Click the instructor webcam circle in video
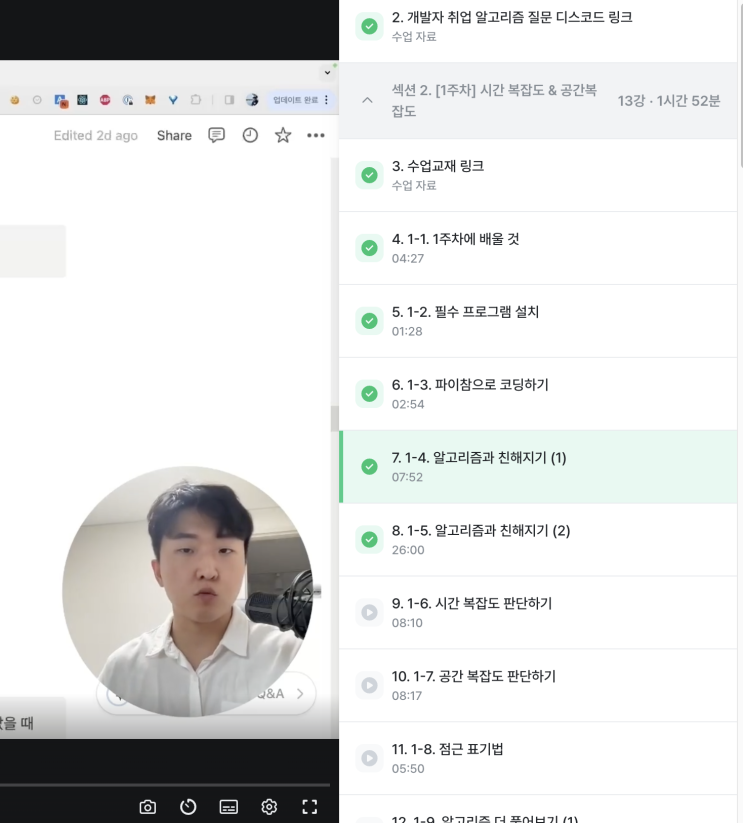This screenshot has width=743, height=823. tap(188, 591)
